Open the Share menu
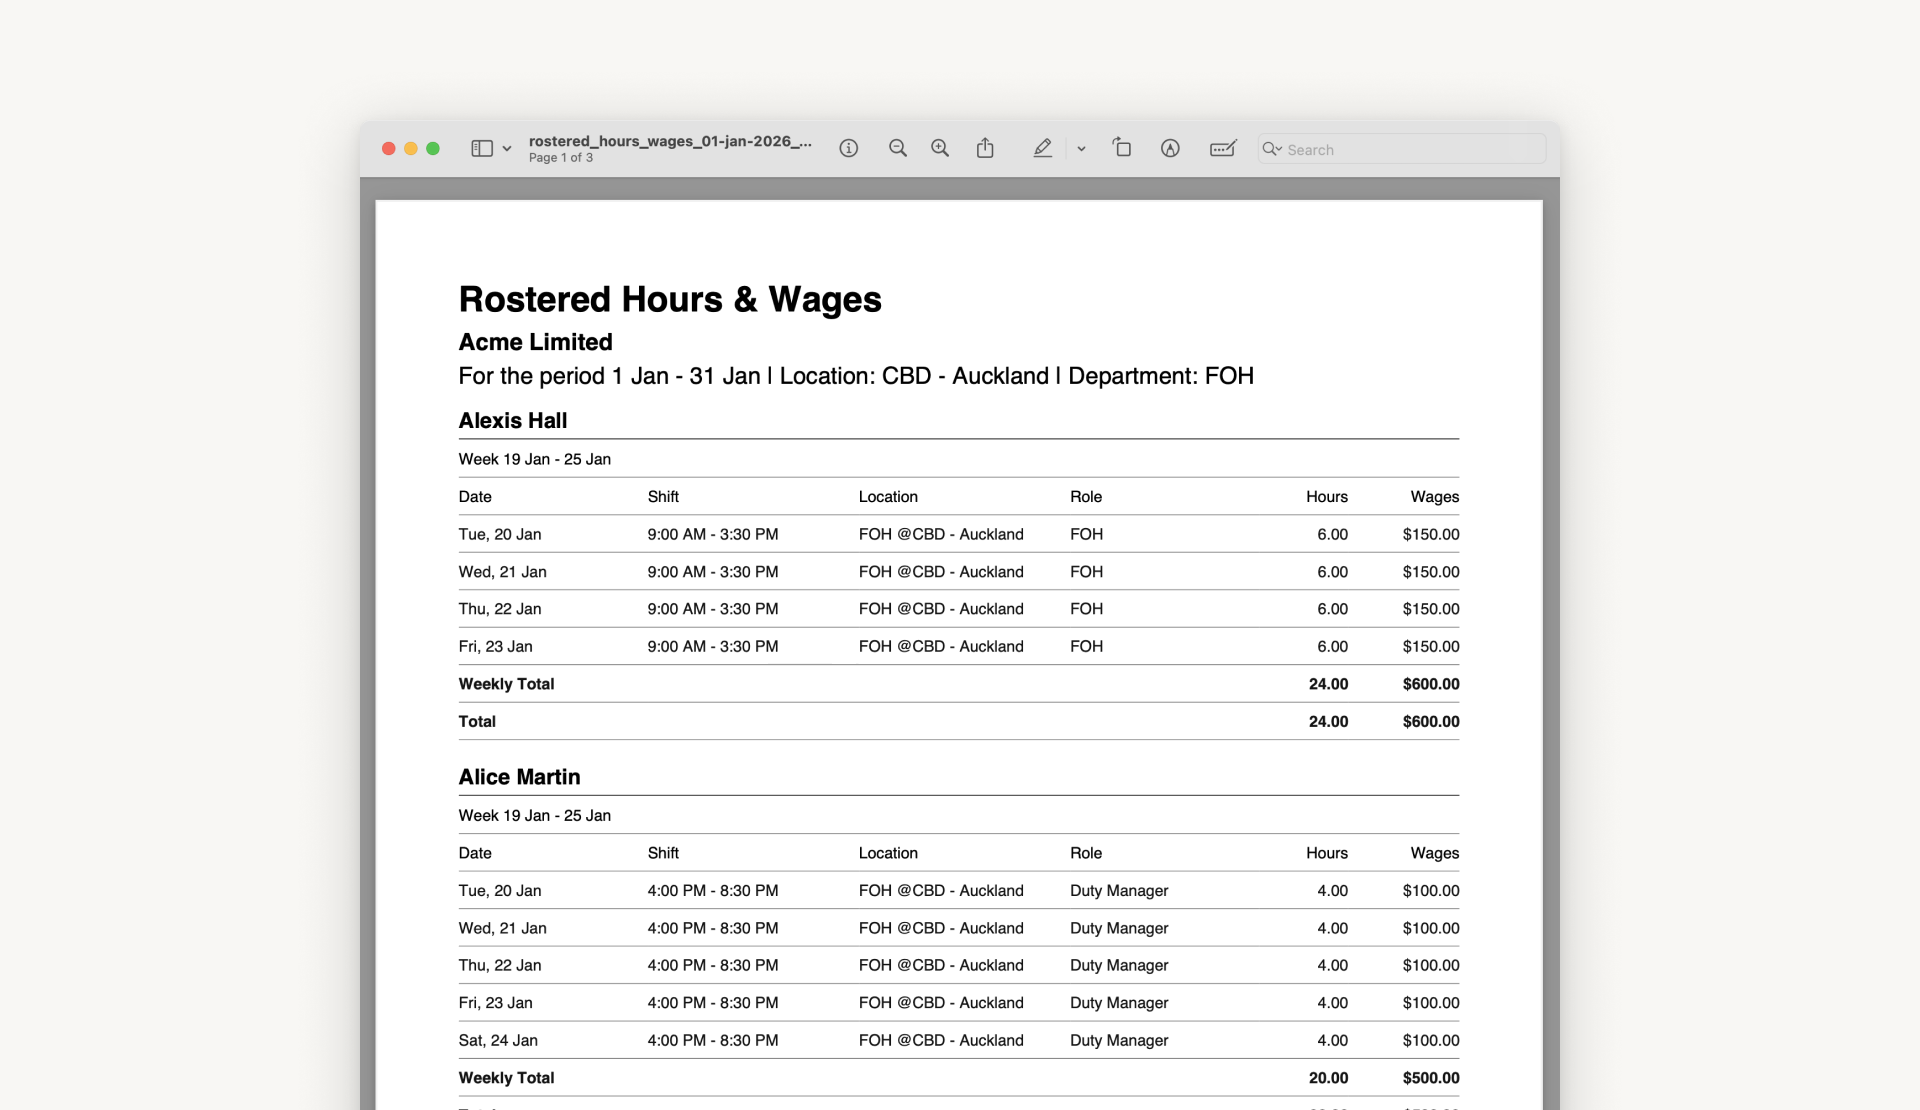1920x1110 pixels. click(x=985, y=148)
